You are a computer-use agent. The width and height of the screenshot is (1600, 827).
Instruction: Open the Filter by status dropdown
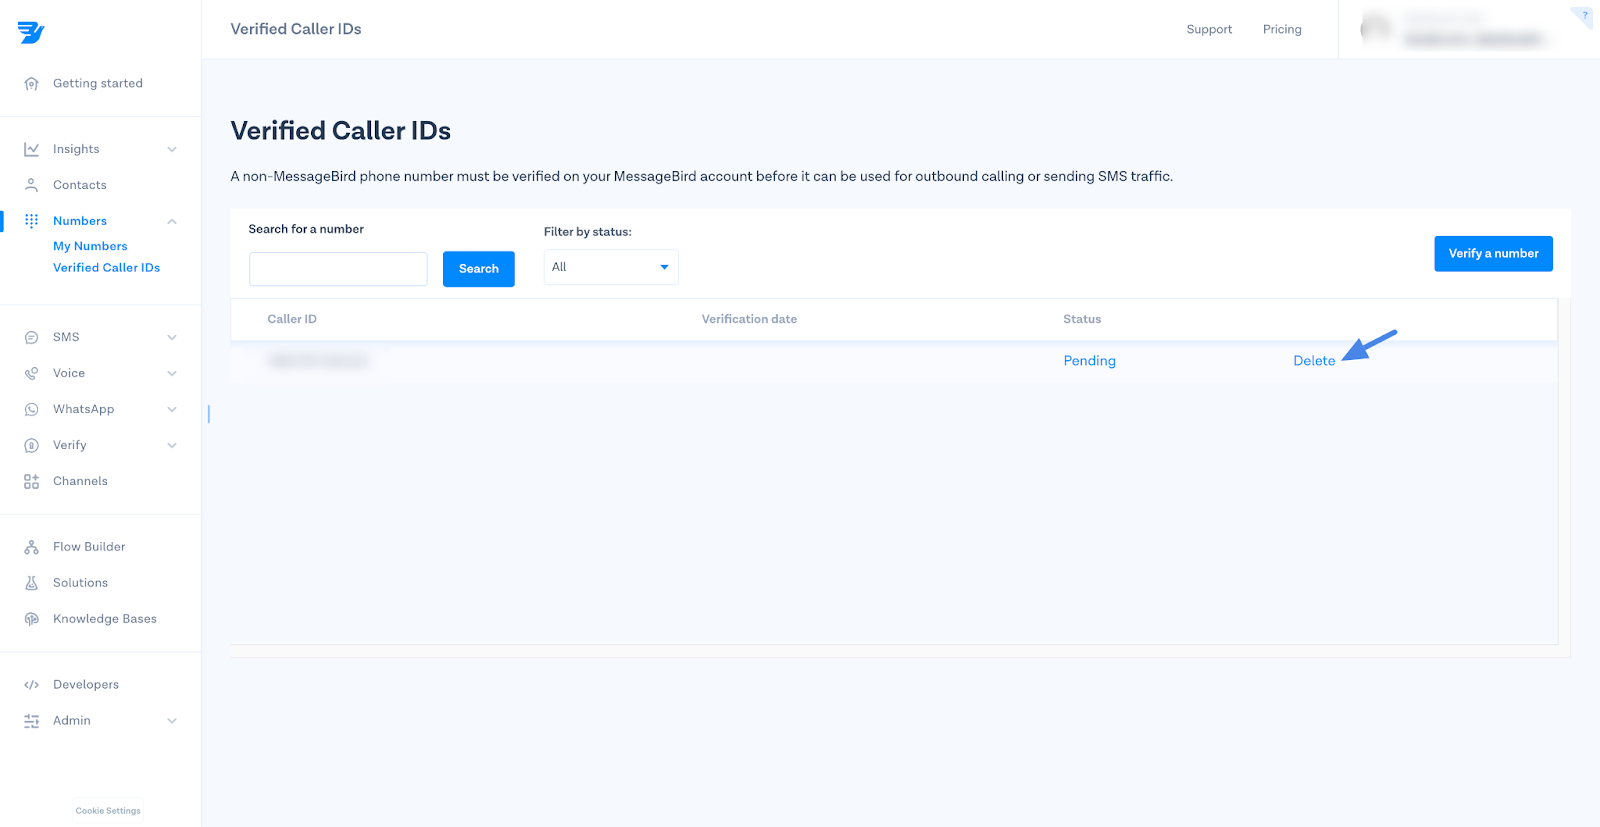tap(611, 267)
